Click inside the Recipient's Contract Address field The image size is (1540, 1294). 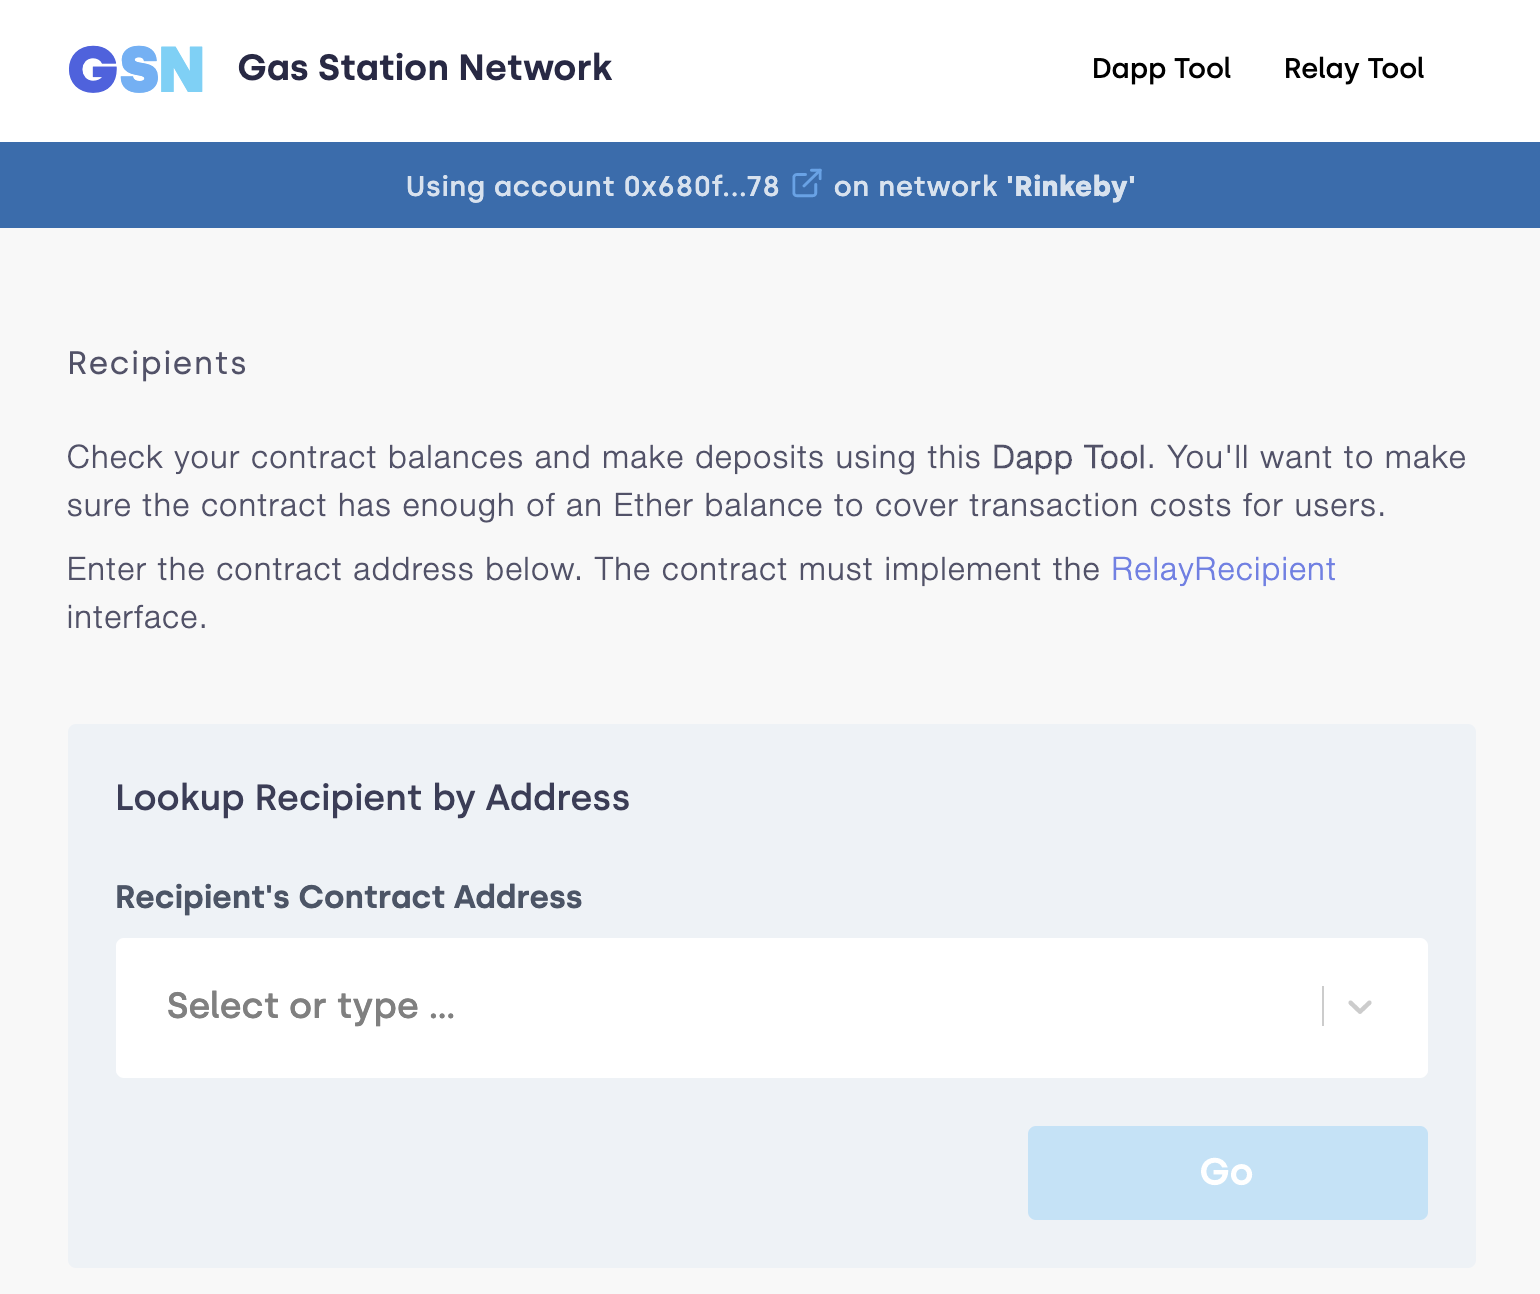pyautogui.click(x=600, y=1008)
